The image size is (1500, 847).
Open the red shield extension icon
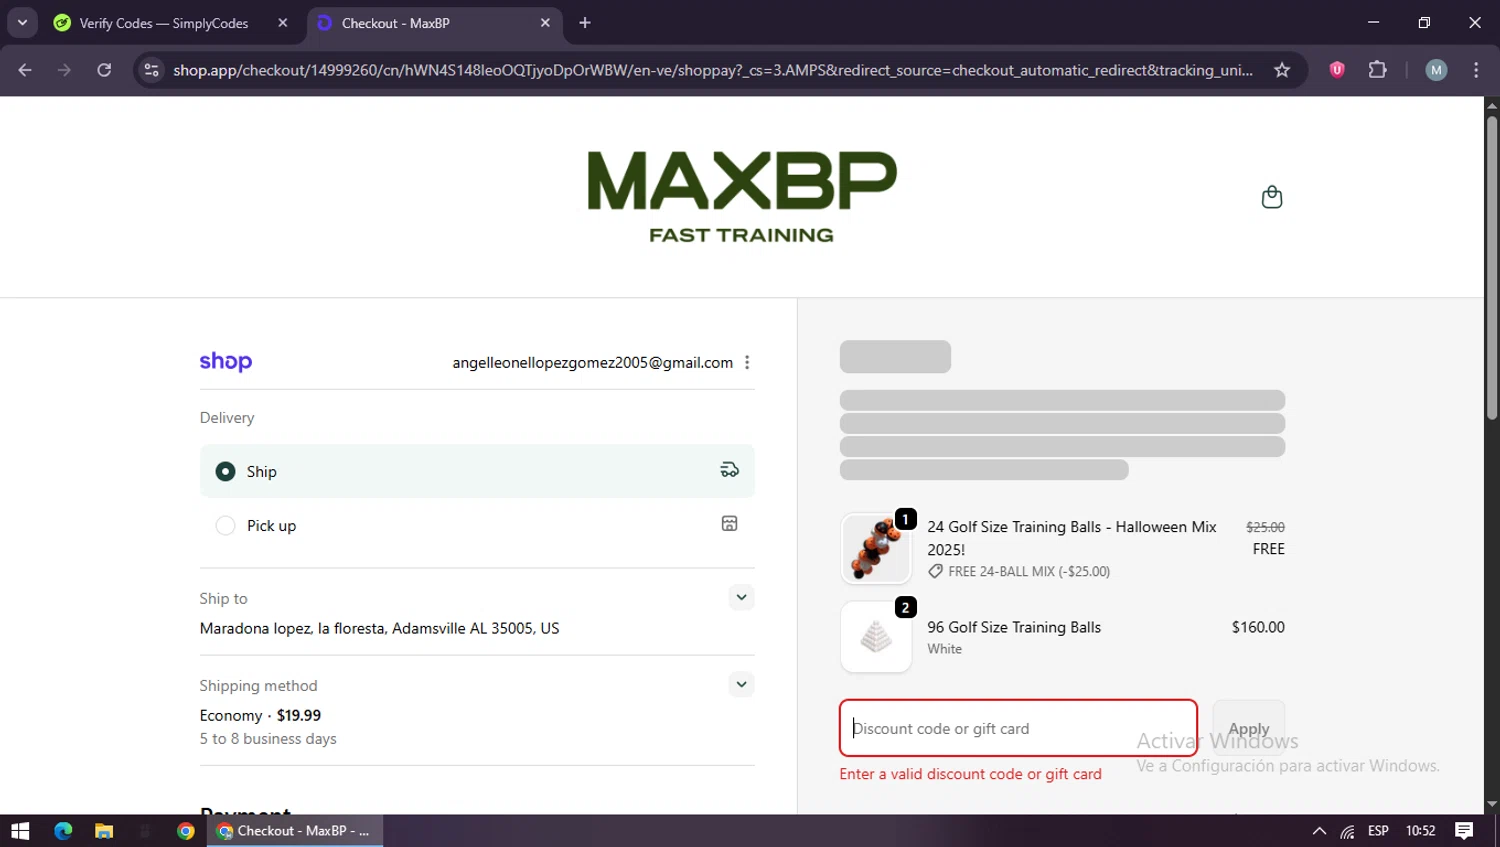point(1337,70)
